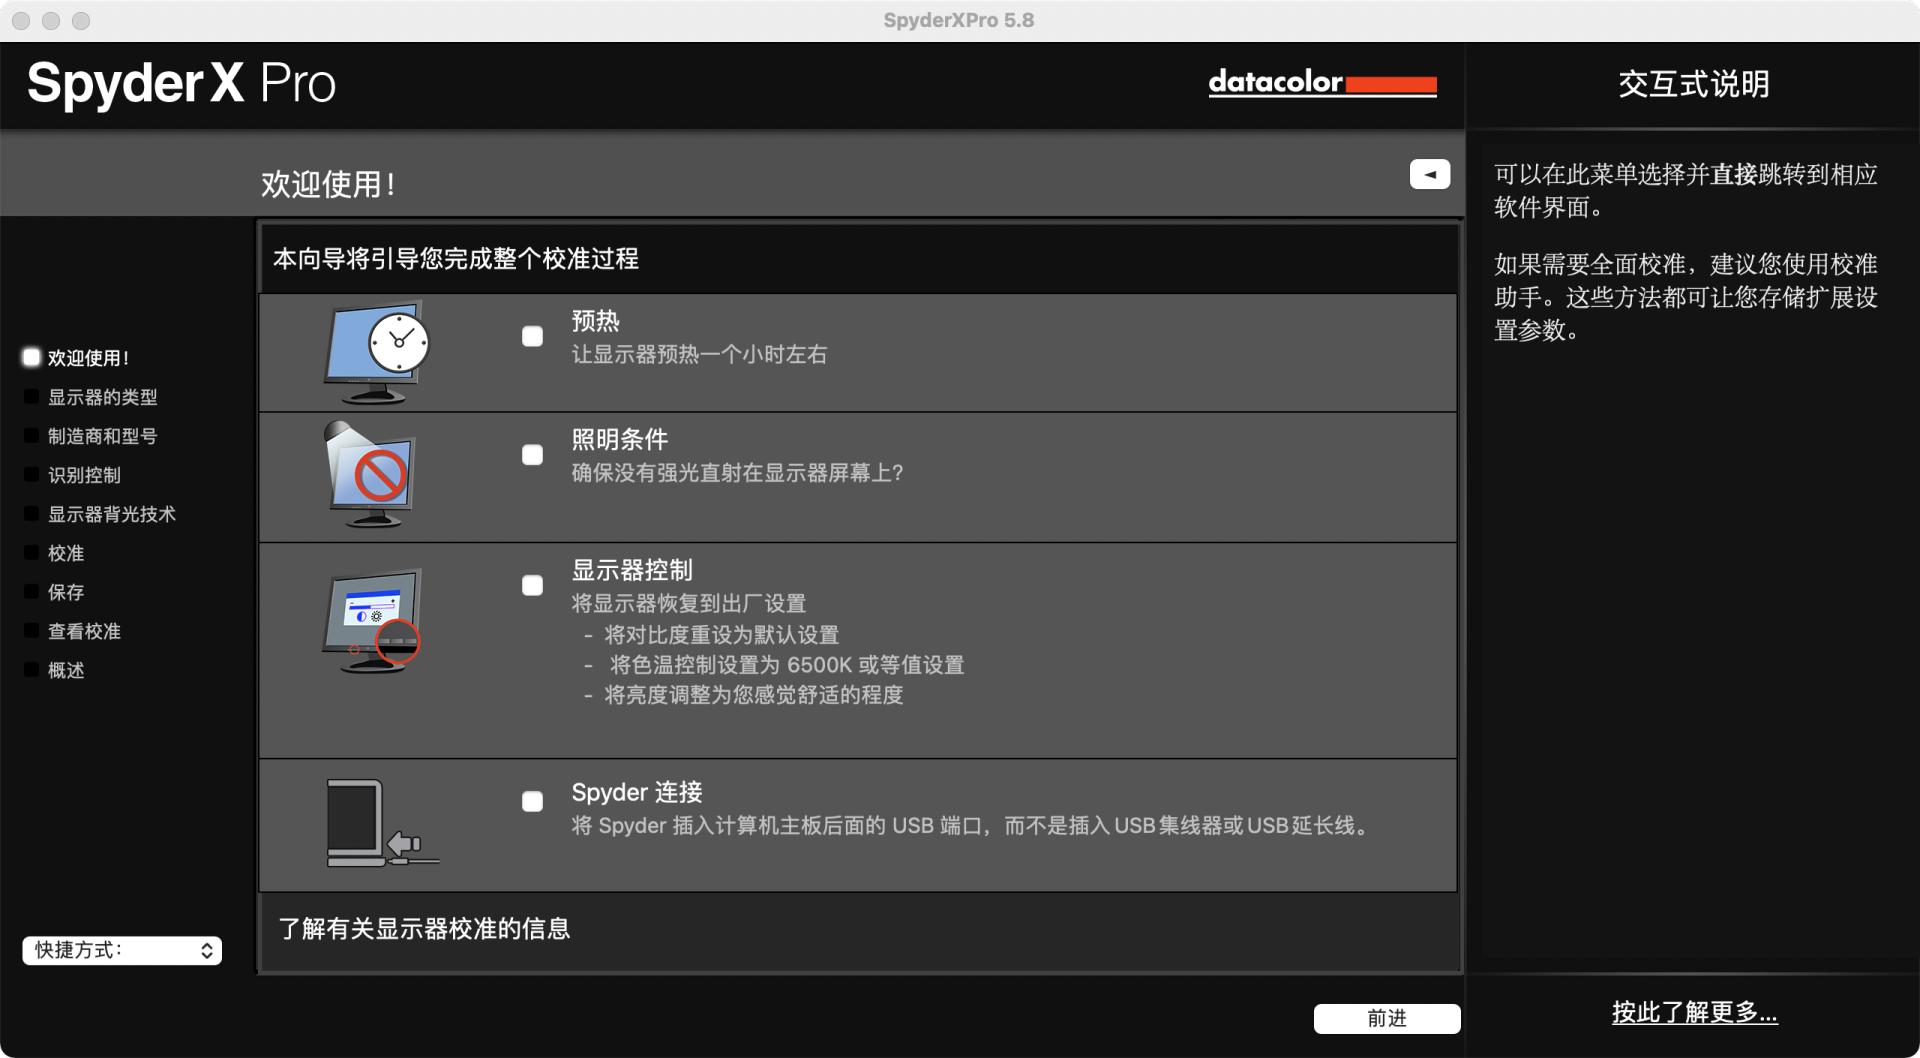Click the 前进 next button

pos(1387,1018)
